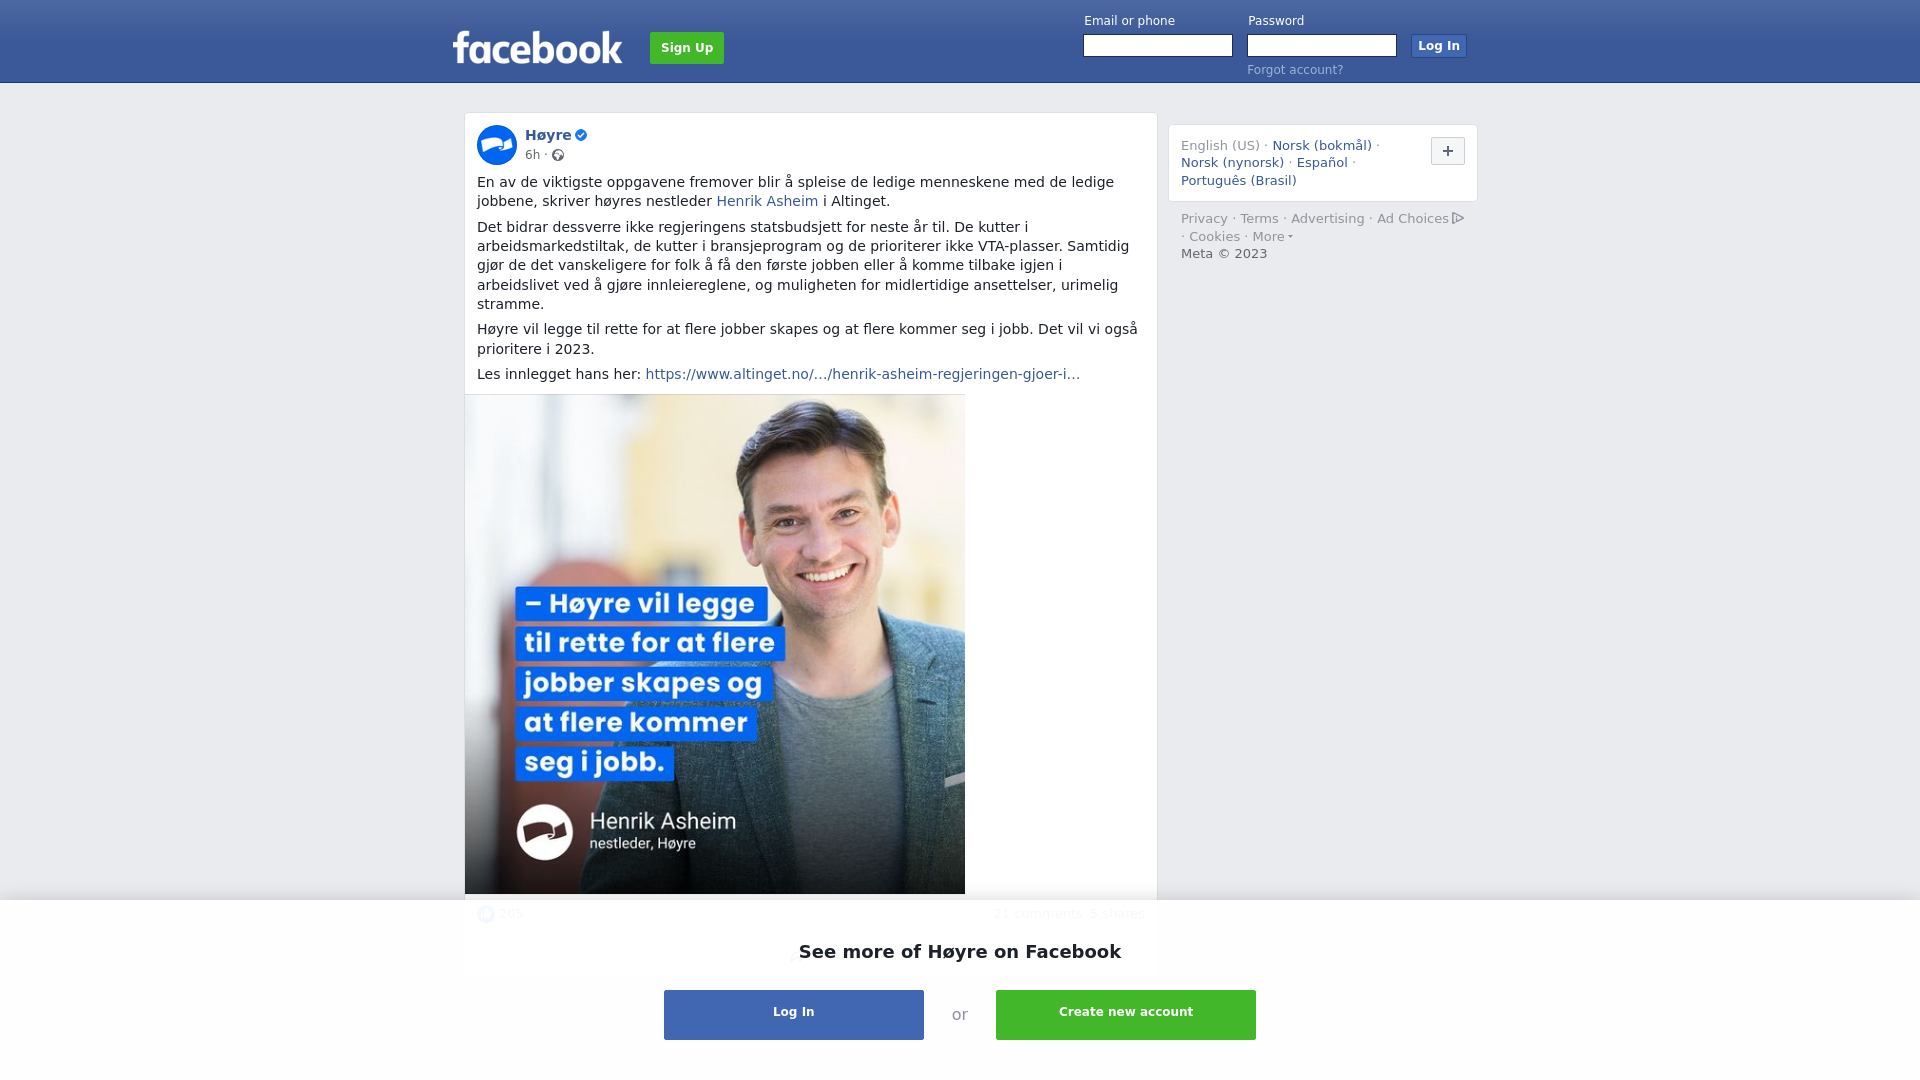Open the altinget.no article link
This screenshot has height=1080, width=1920.
862,374
